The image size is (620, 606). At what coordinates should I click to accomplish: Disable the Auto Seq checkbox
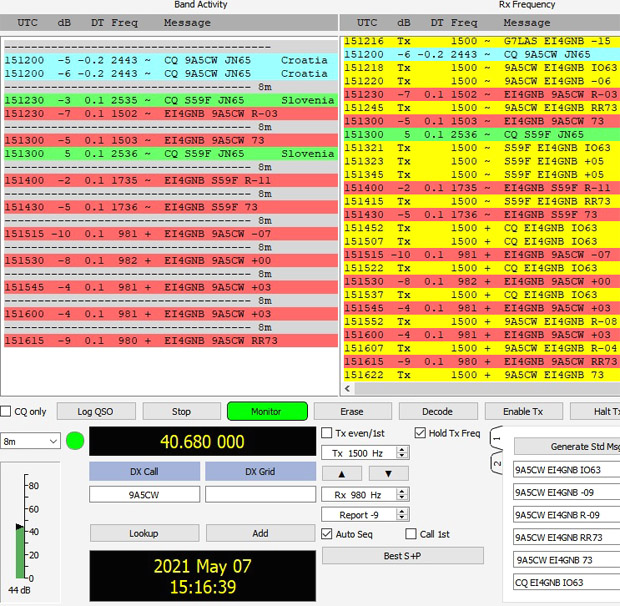tap(327, 534)
